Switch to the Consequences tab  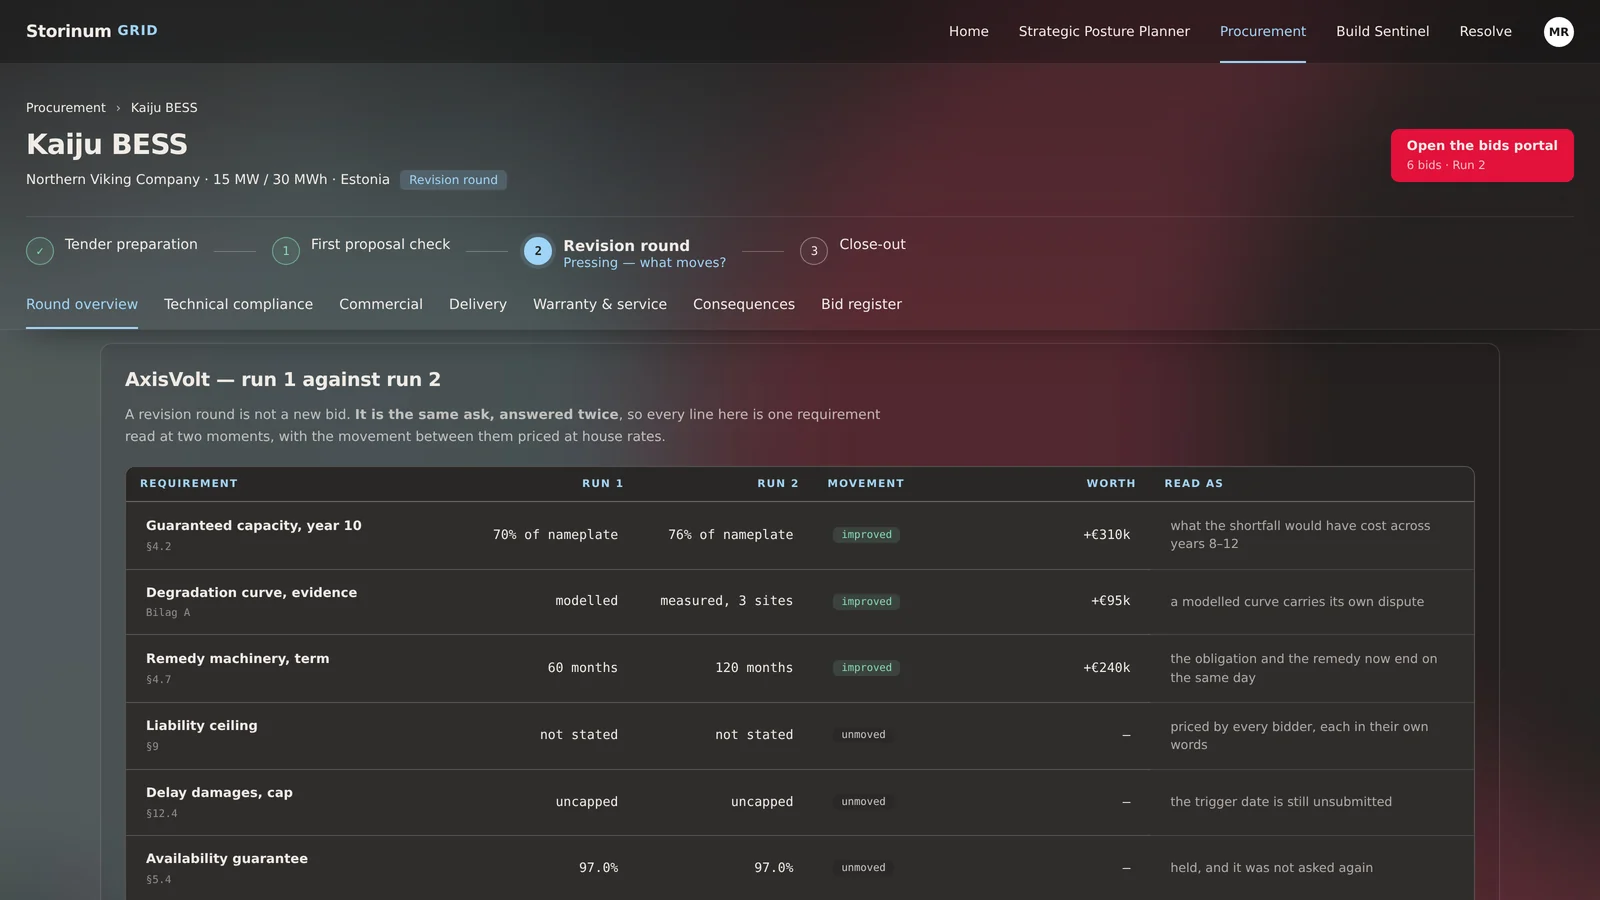(744, 304)
